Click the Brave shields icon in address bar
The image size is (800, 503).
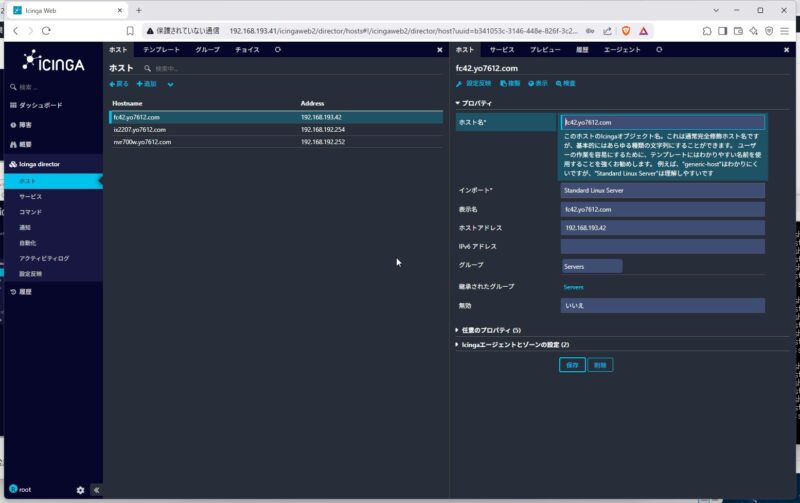click(x=626, y=31)
